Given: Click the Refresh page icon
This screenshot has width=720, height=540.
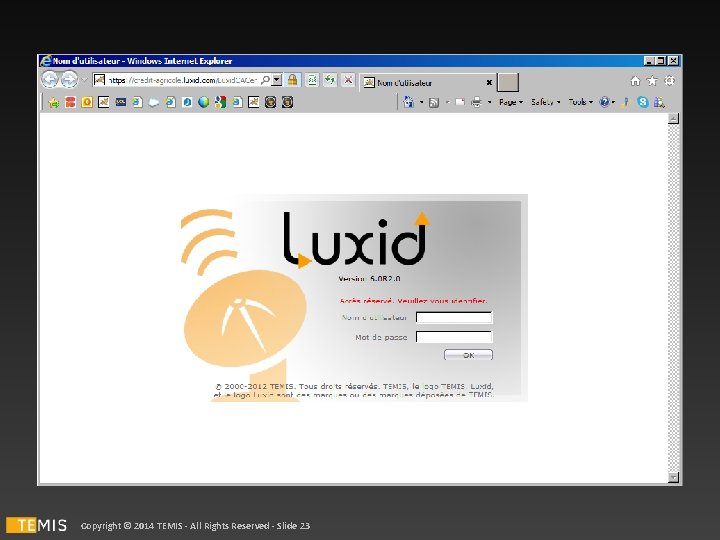Looking at the screenshot, I should click(x=330, y=80).
